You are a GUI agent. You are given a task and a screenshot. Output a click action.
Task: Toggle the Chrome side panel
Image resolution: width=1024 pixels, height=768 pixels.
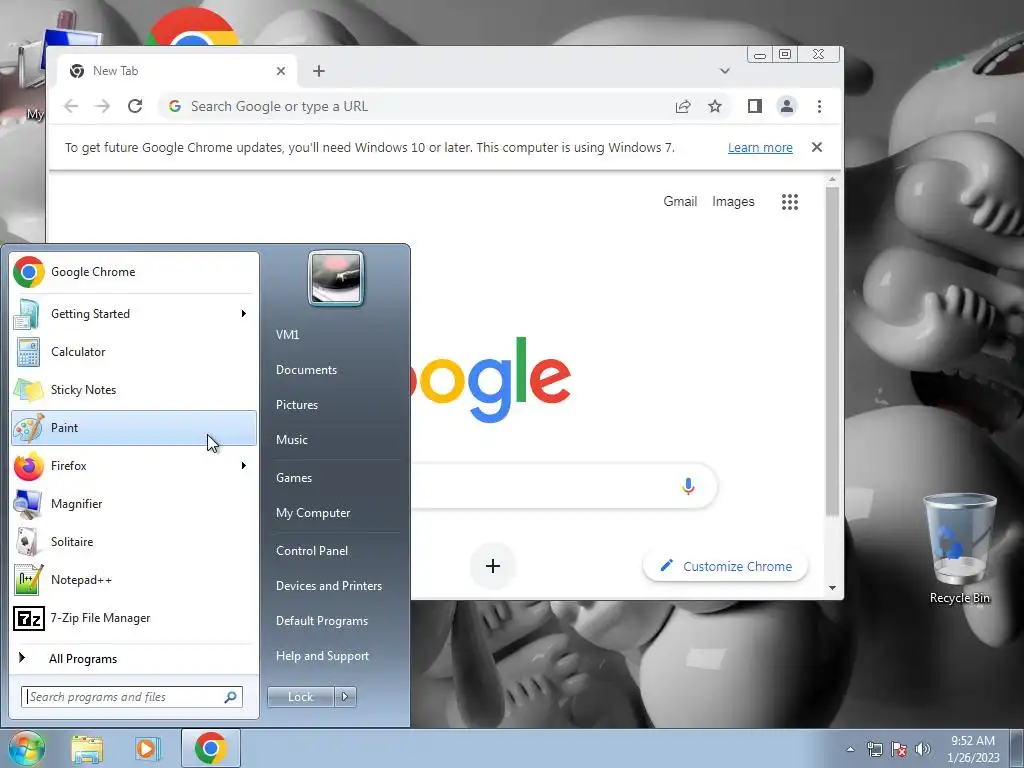pyautogui.click(x=755, y=106)
